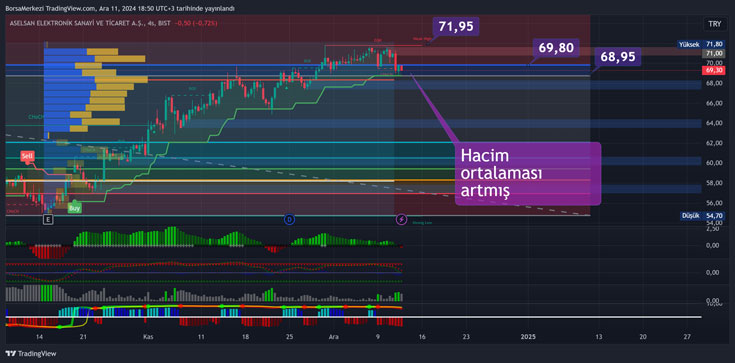Viewport: 735px width, 363px height.
Task: Click the 69,80 price callout
Action: click(556, 47)
